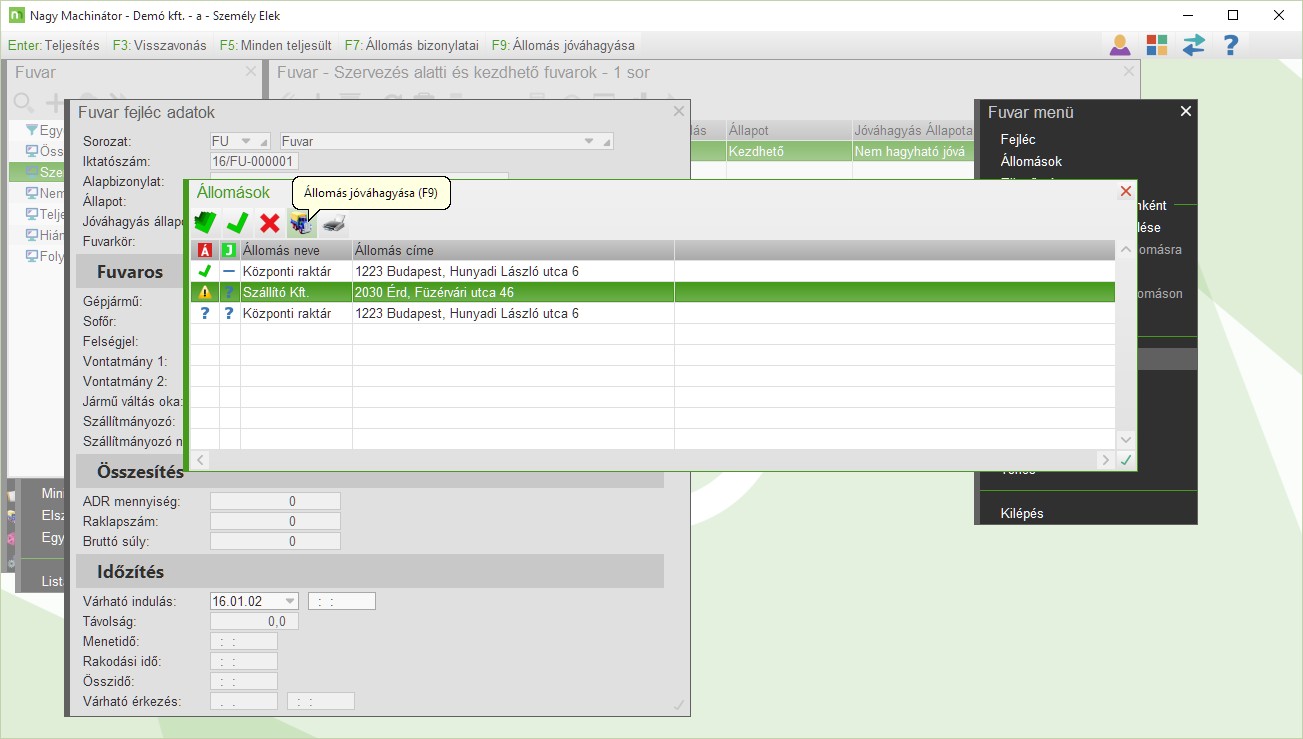Click the red Á column header
Screen dimensions: 1303x739
[x=205, y=250]
